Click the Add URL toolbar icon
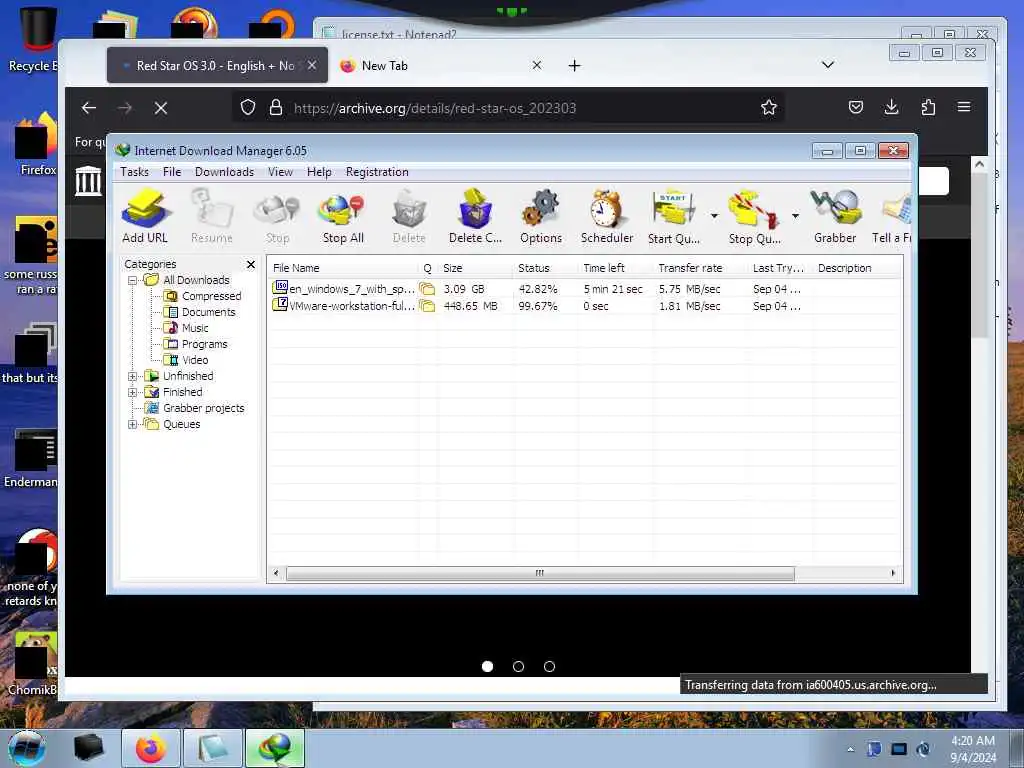This screenshot has height=768, width=1024. click(x=145, y=216)
